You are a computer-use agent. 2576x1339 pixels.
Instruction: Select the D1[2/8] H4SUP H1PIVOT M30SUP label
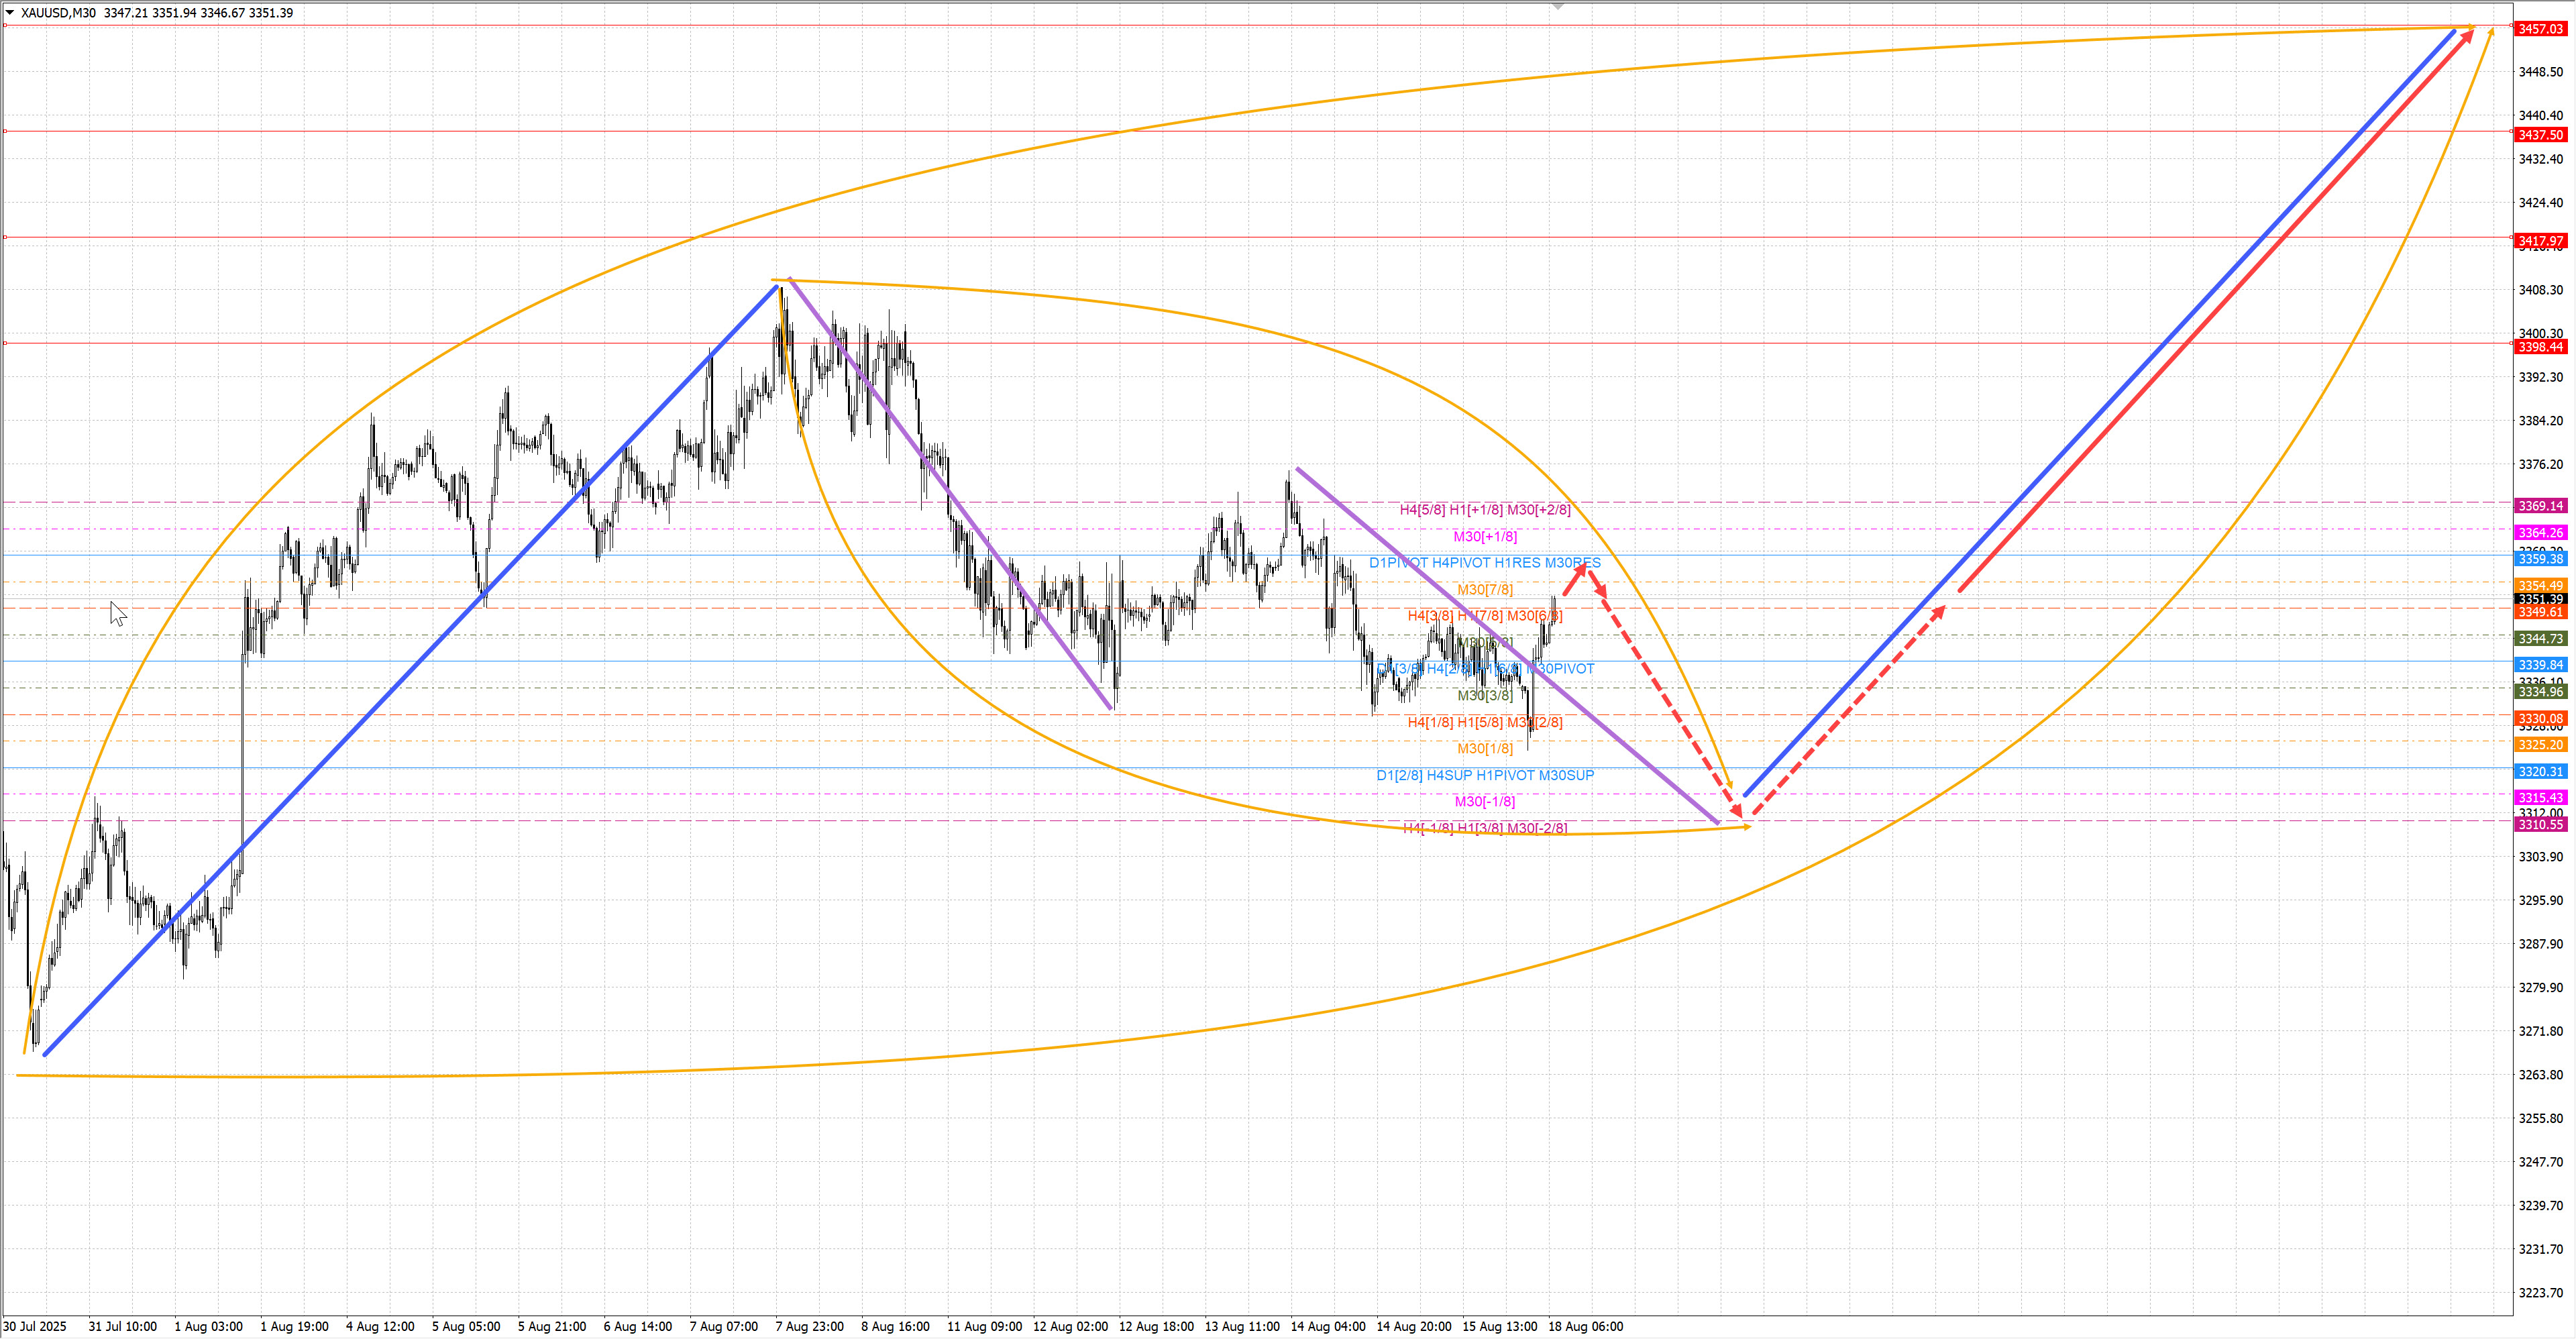tap(1484, 775)
